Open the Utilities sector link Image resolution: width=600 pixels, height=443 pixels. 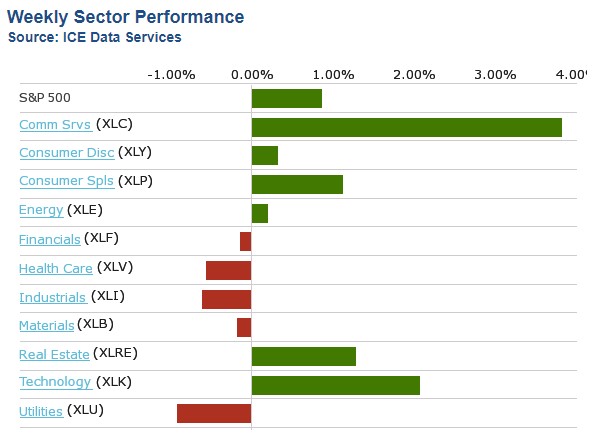coord(41,411)
